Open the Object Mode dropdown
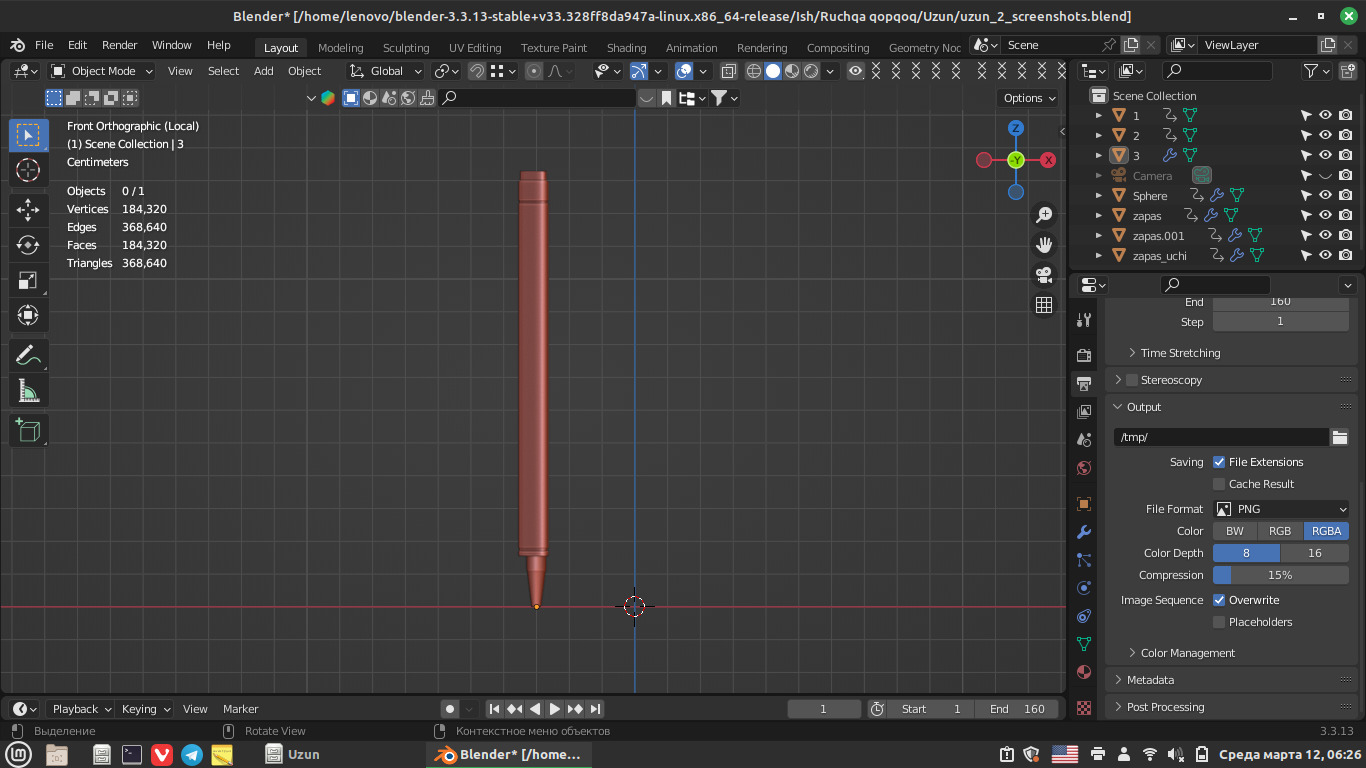 point(102,71)
